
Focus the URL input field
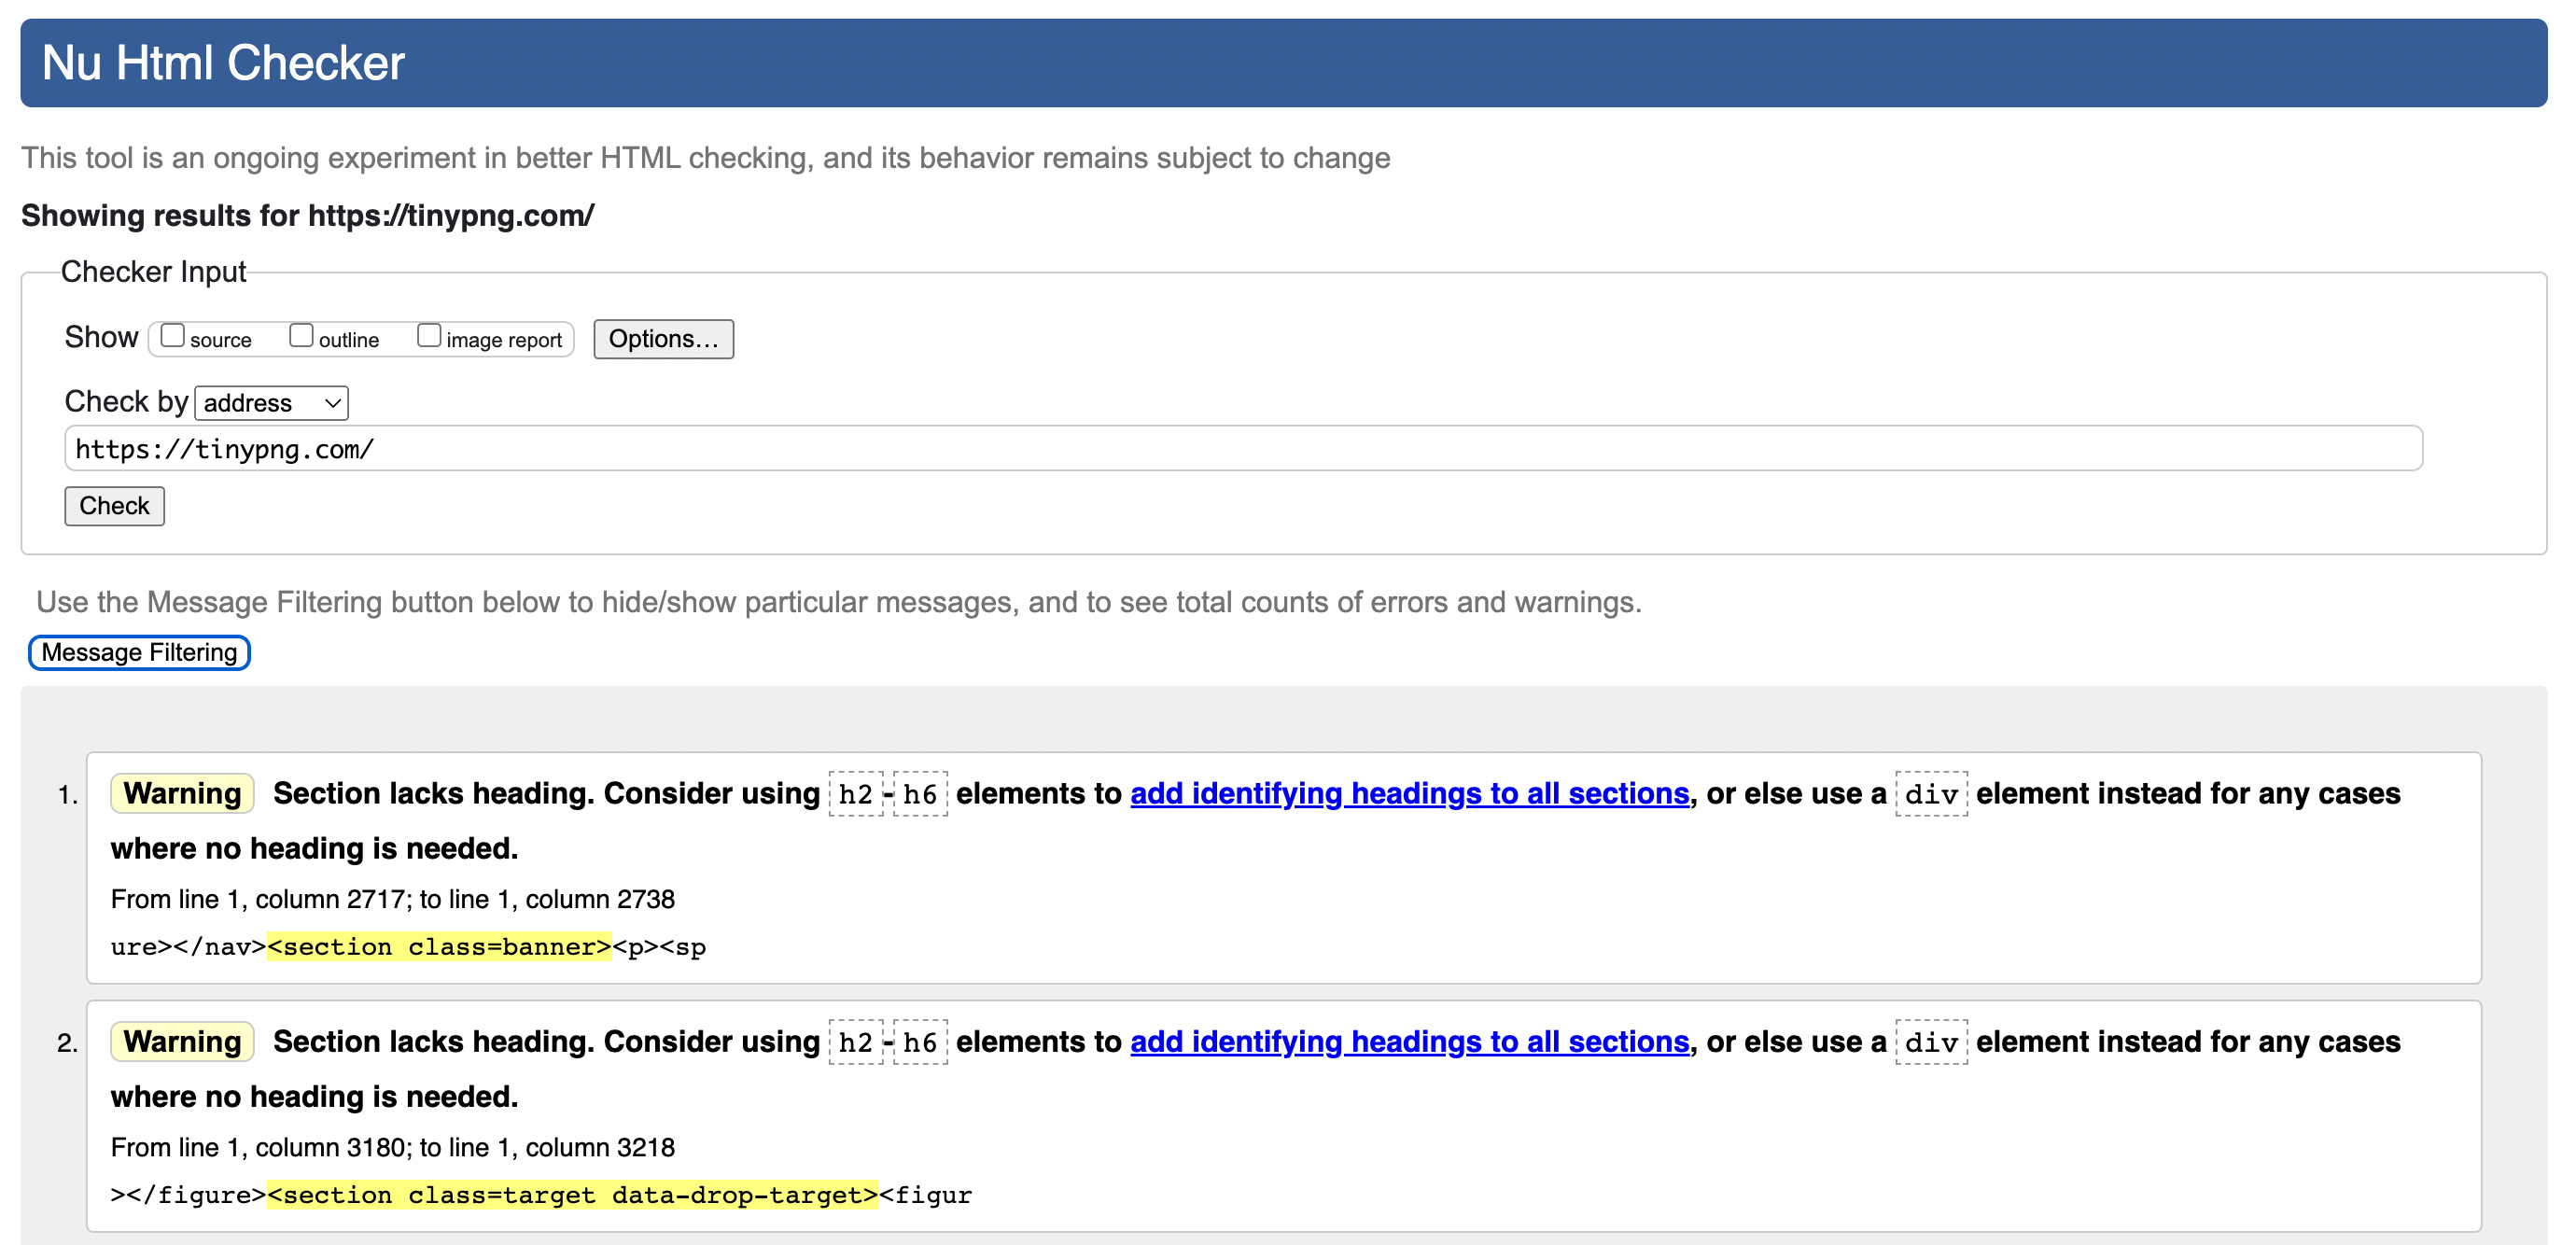click(1243, 449)
